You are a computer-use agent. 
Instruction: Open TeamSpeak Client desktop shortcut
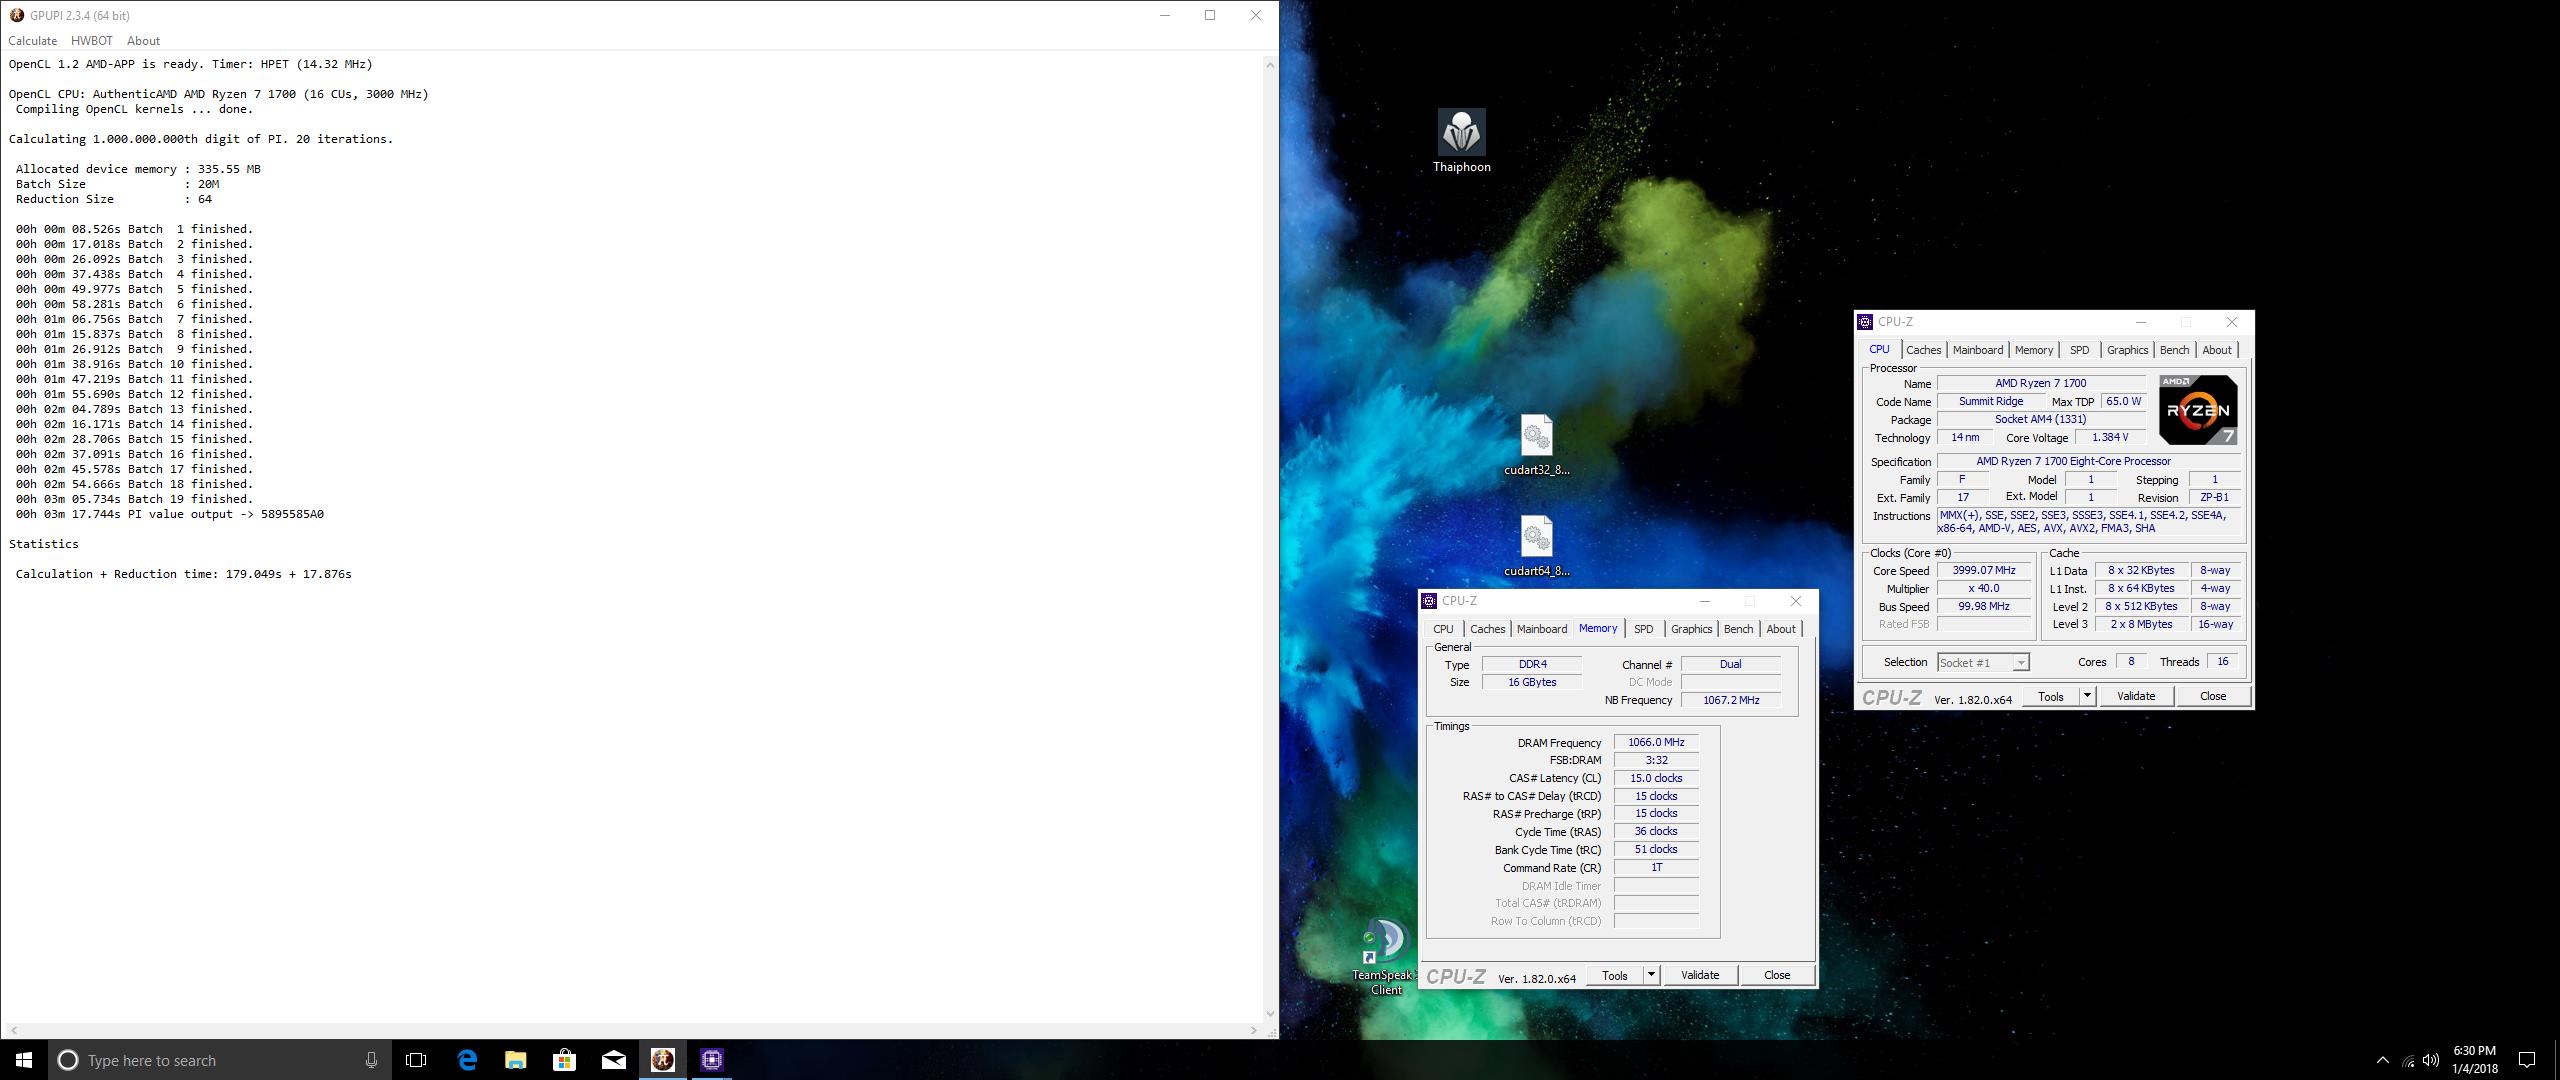click(x=1385, y=957)
